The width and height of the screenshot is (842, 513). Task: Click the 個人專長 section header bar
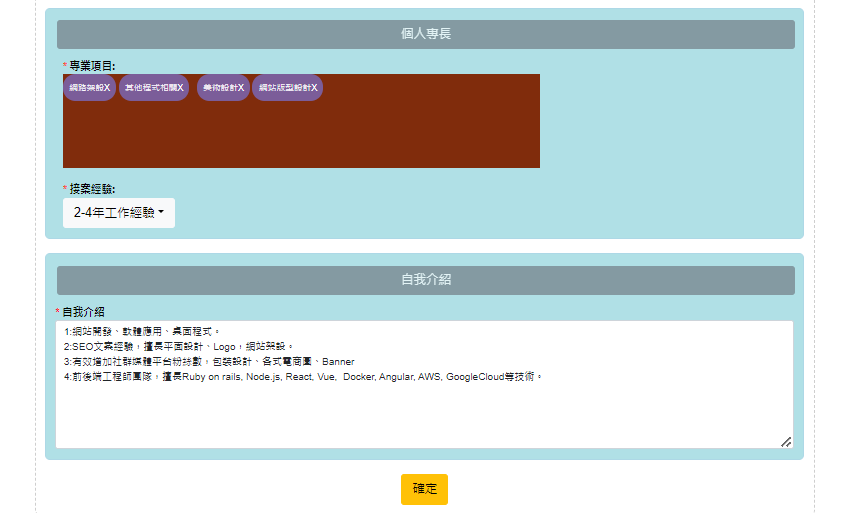tap(425, 34)
